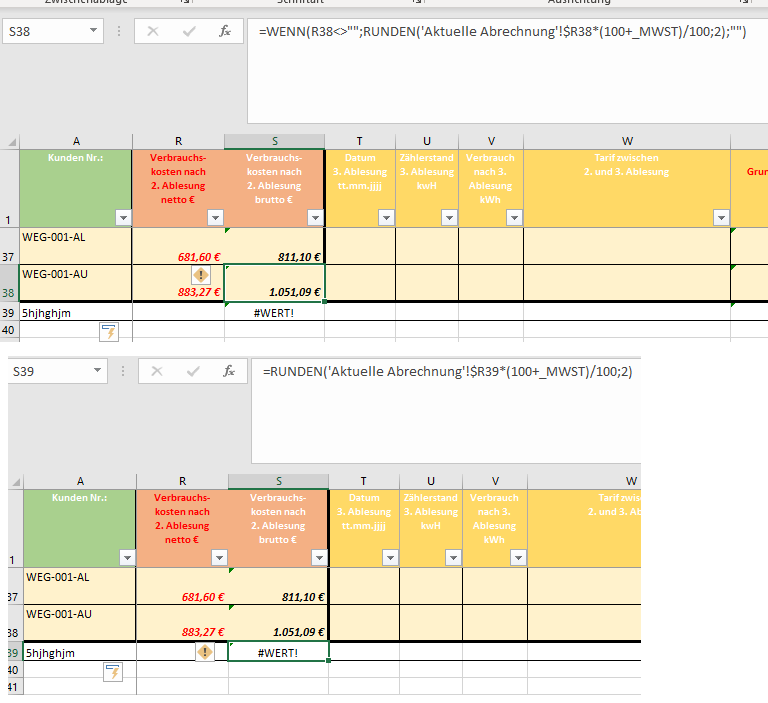This screenshot has height=703, width=768.
Task: Select column header T in the S38 view
Action: click(360, 142)
